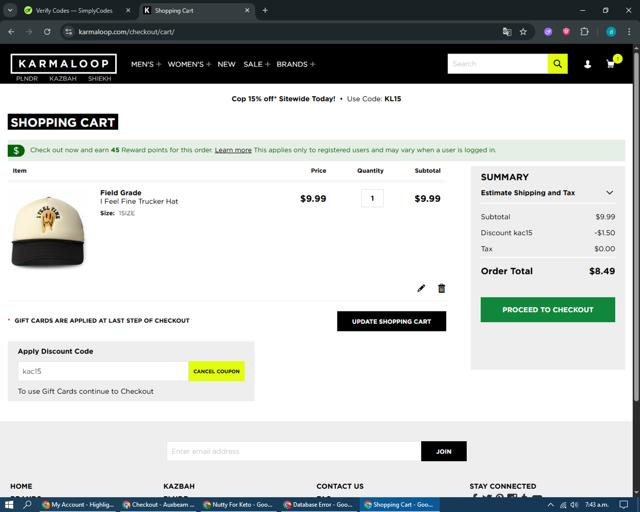Open the HOME footer link
The image size is (640, 512).
coord(21,486)
